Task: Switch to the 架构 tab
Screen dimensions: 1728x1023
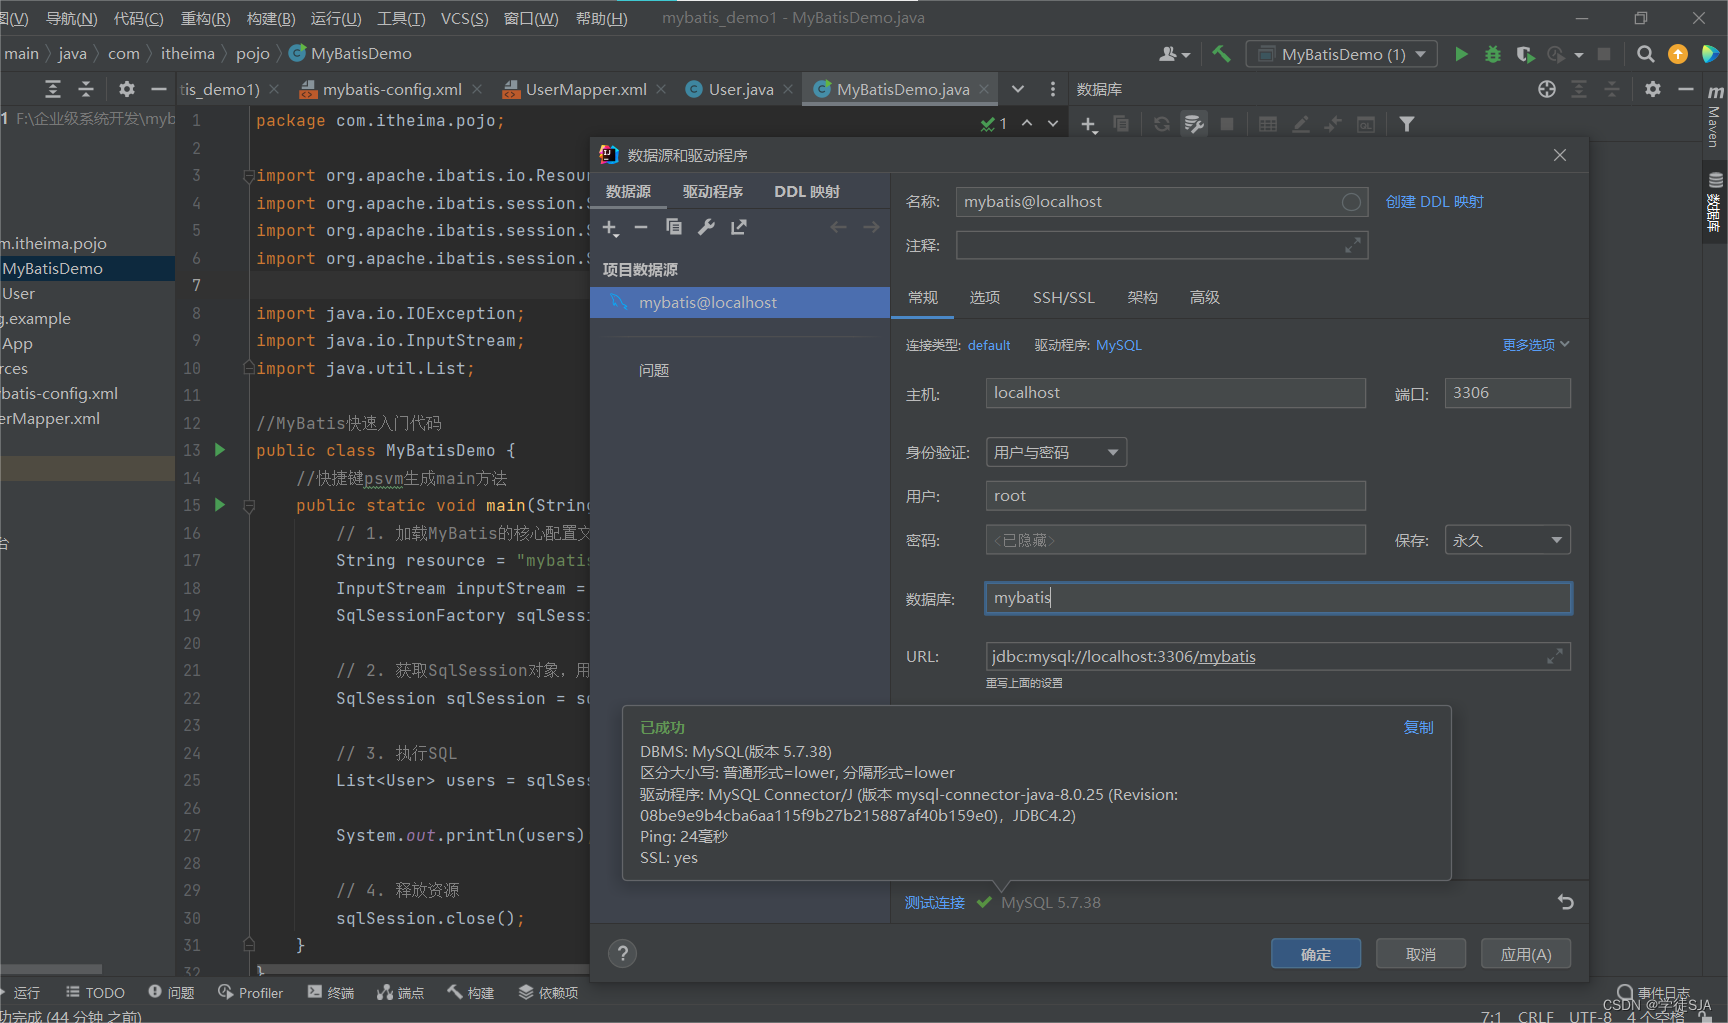Action: pos(1143,297)
